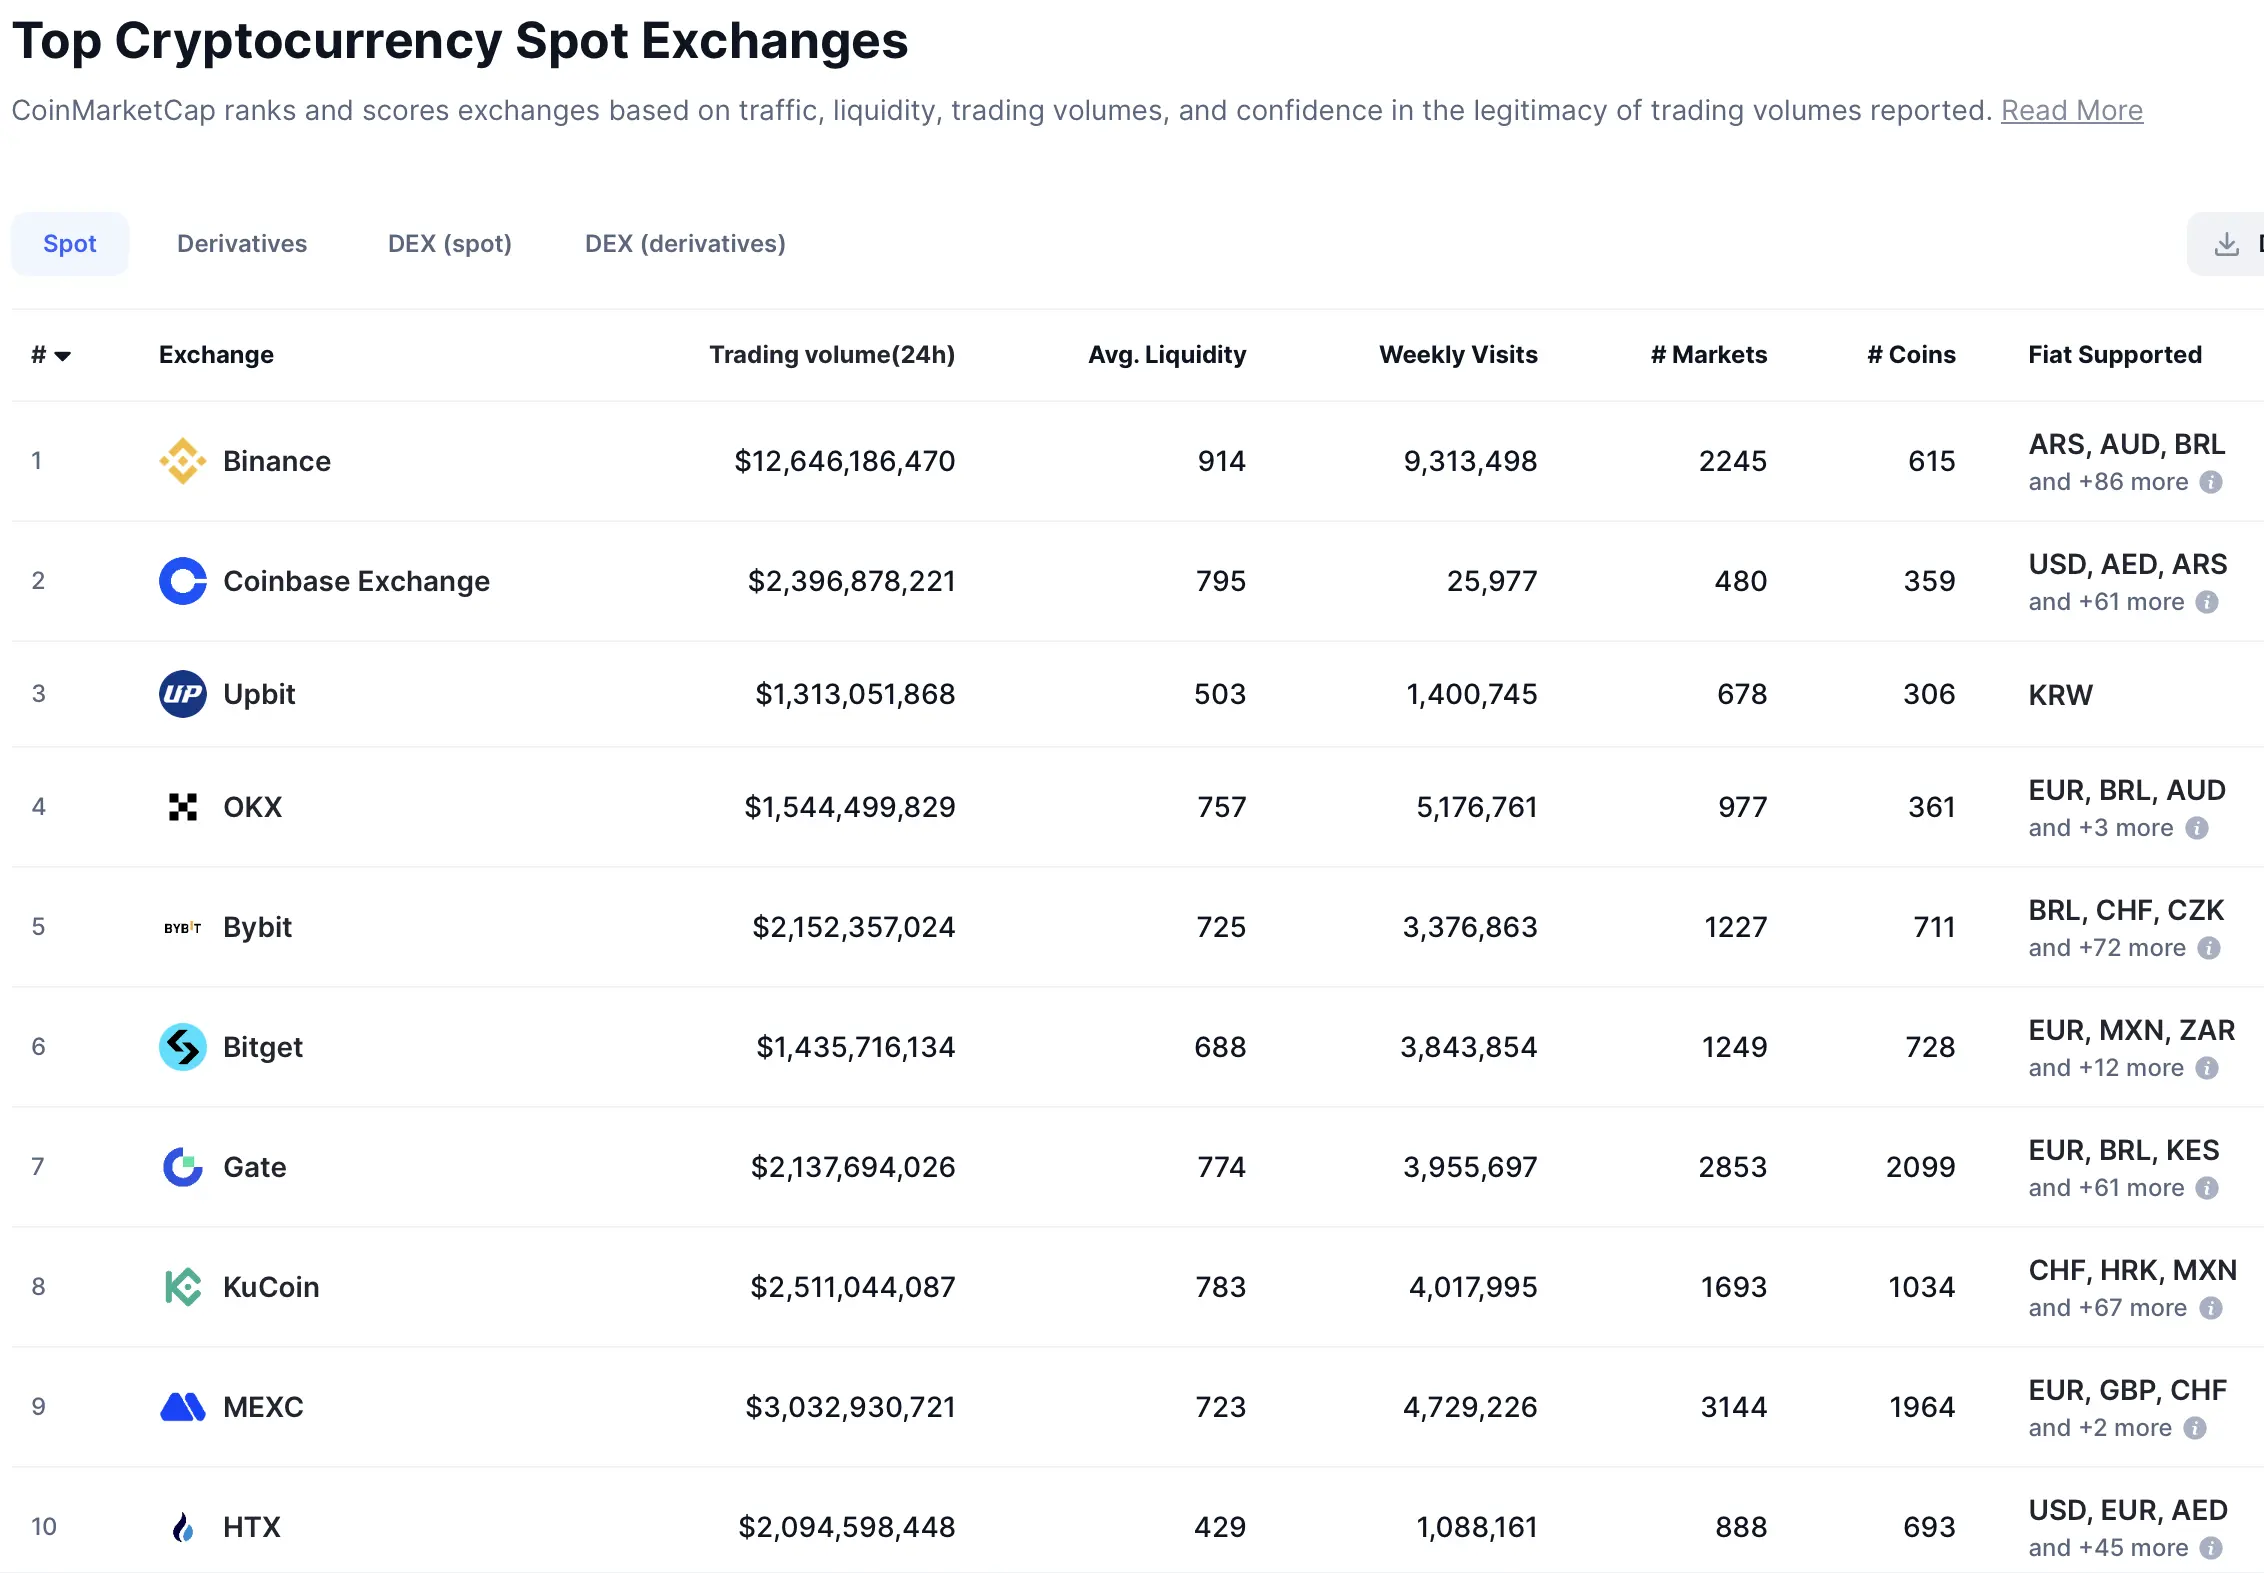The image size is (2264, 1573).
Task: Open the Read More link
Action: (x=2071, y=110)
